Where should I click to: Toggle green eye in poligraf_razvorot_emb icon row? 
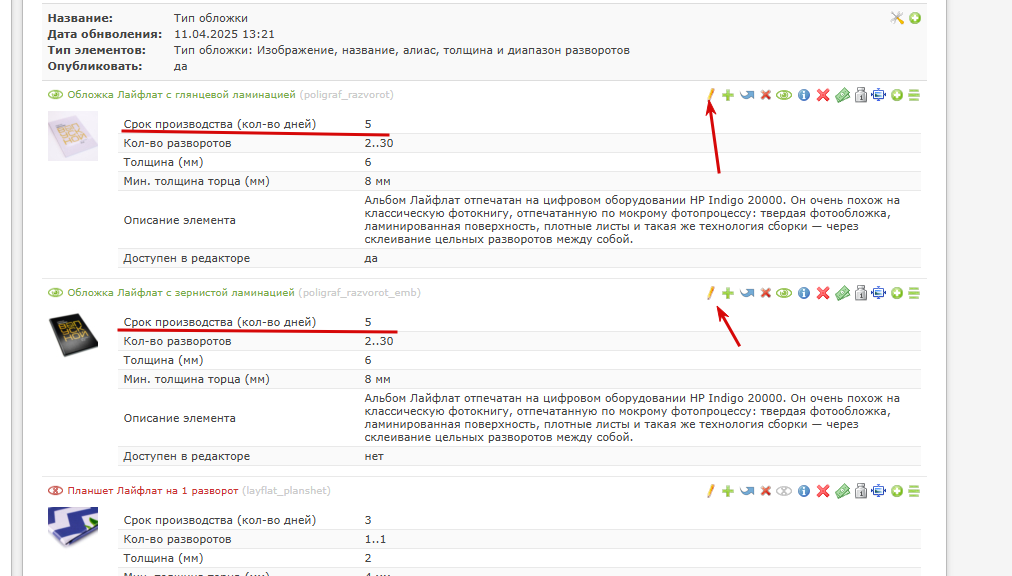784,293
